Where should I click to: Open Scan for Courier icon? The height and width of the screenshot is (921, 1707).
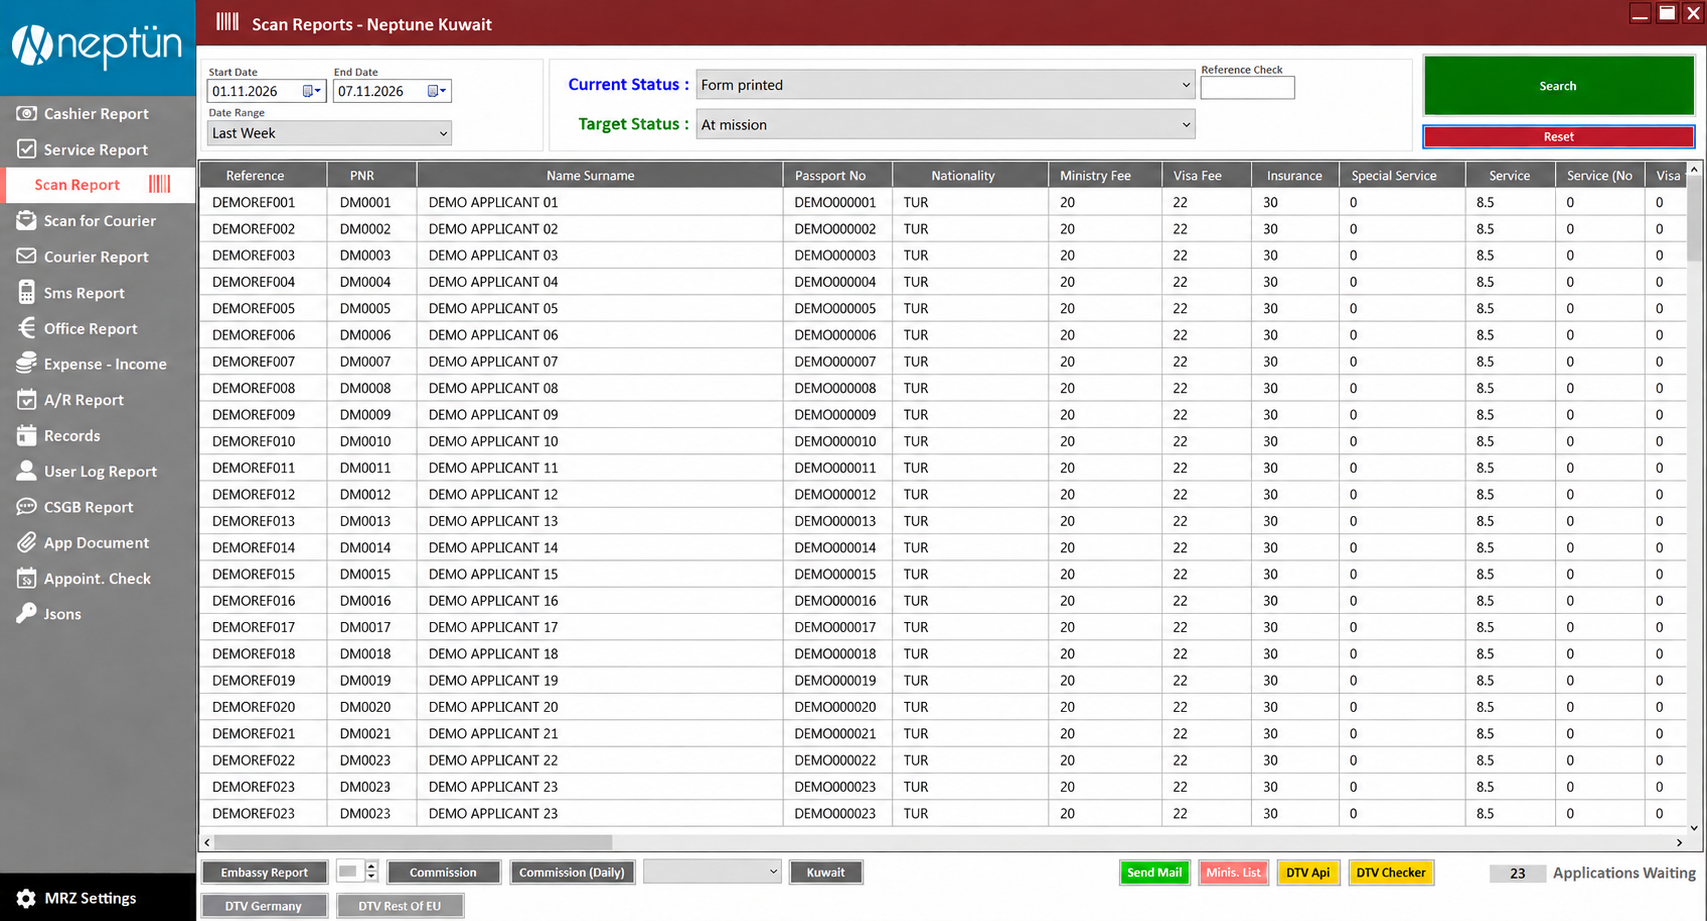[26, 220]
